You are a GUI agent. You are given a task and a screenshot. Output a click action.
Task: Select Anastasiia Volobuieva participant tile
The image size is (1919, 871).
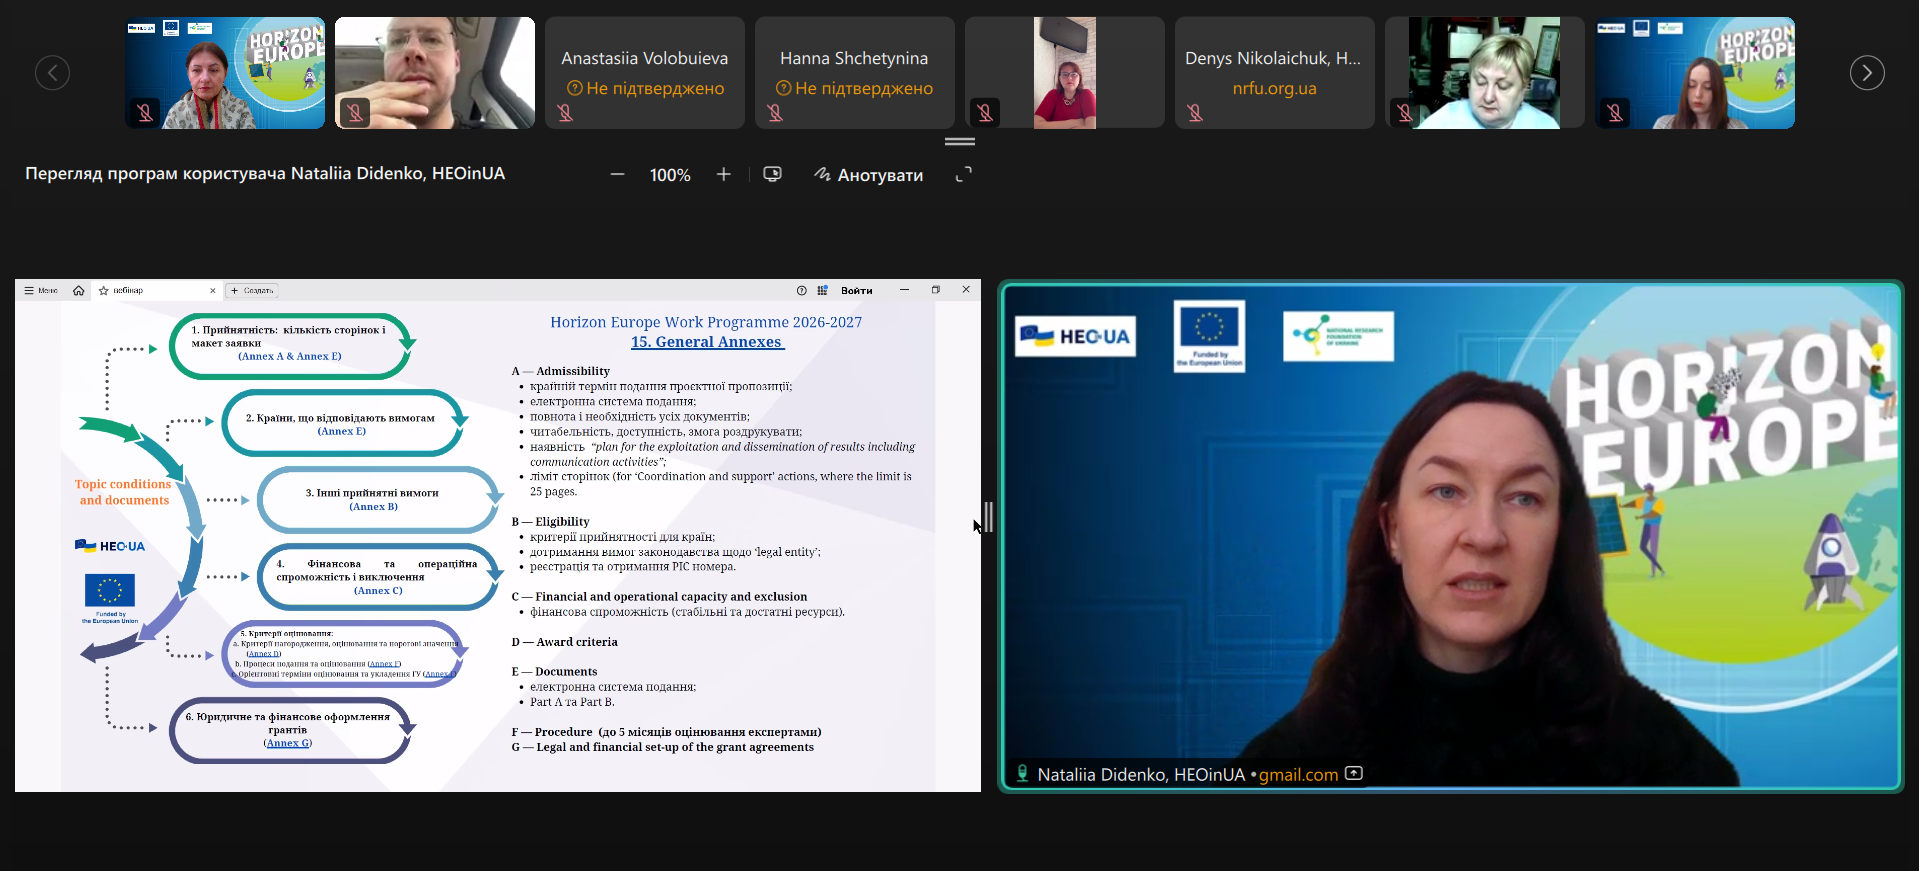coord(644,73)
